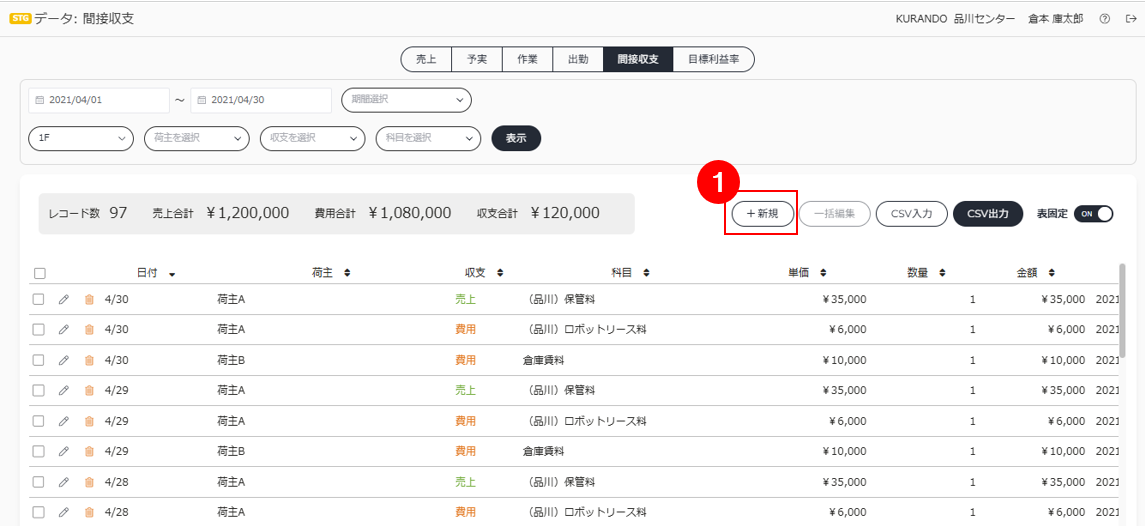Click the 収支合計 ￥120,000 value
This screenshot has height=526, width=1145.
click(565, 213)
